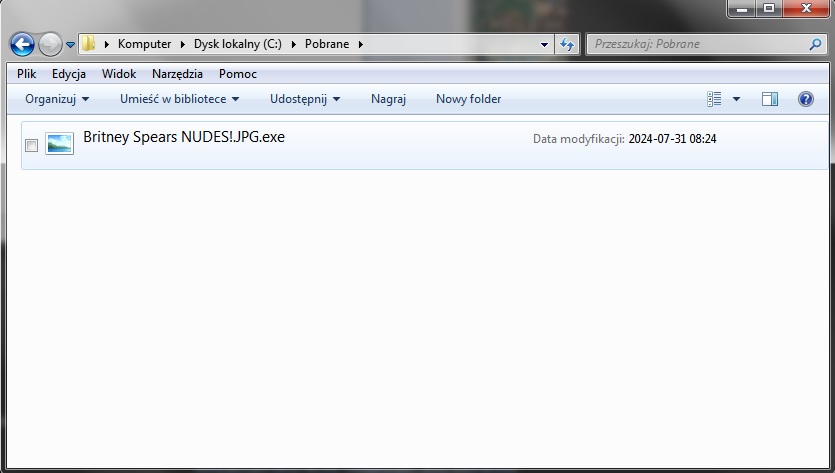Close the Explorer window
The image size is (835, 473).
(x=806, y=9)
